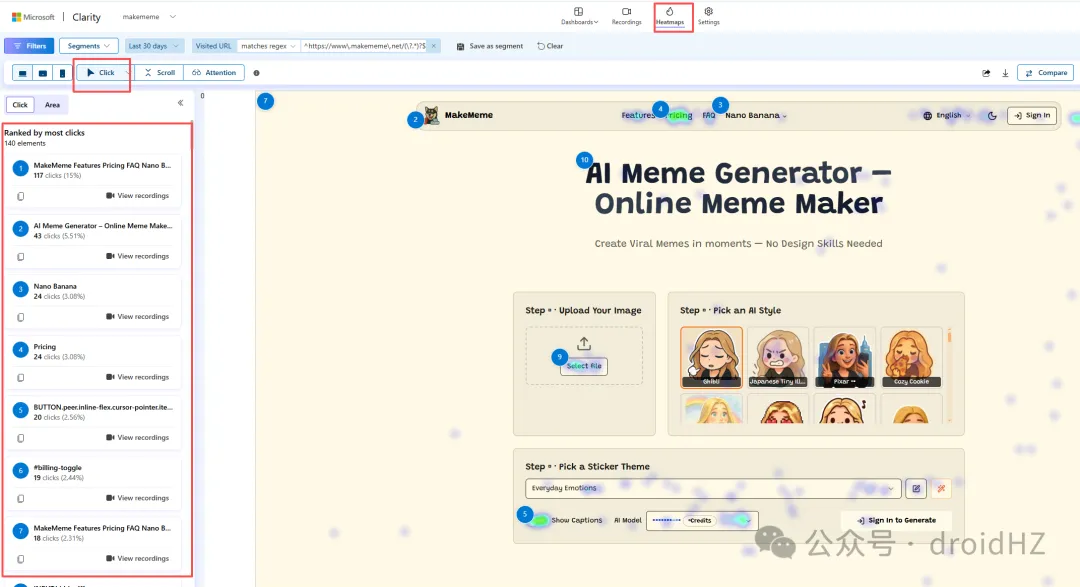Select the desktop device view icon
Image resolution: width=1080 pixels, height=587 pixels.
tap(23, 73)
